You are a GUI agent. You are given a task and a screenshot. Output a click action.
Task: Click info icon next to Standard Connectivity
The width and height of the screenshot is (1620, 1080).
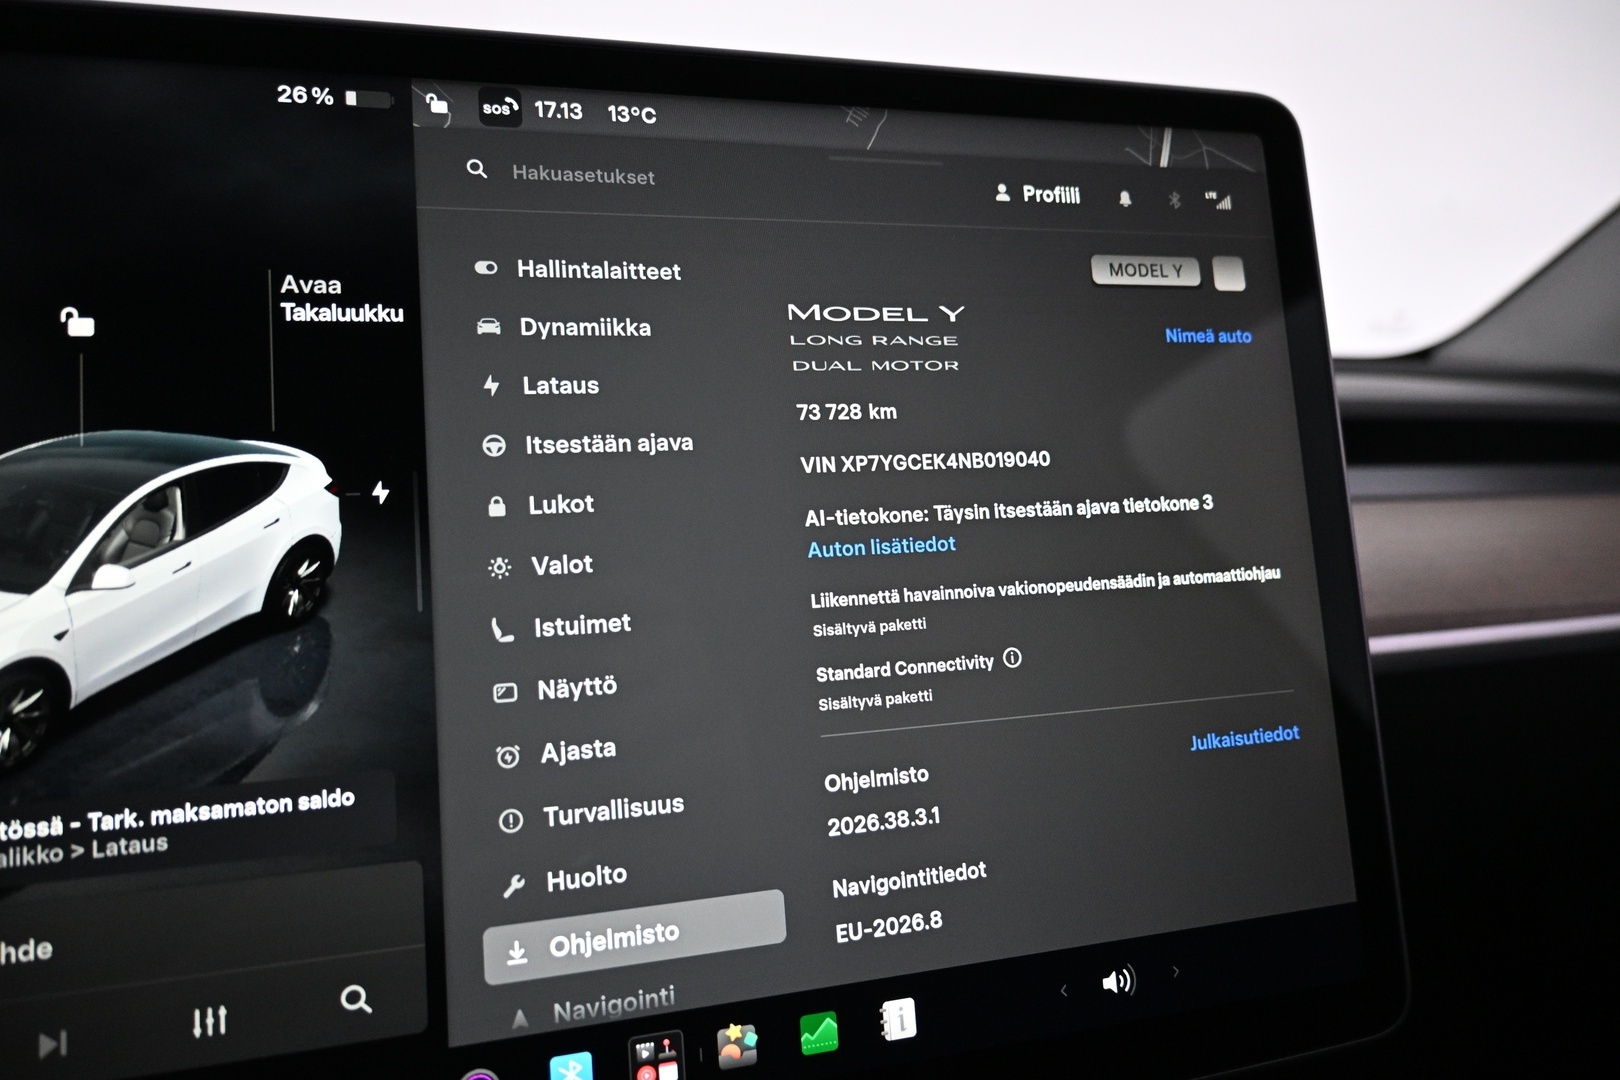pyautogui.click(x=1012, y=658)
